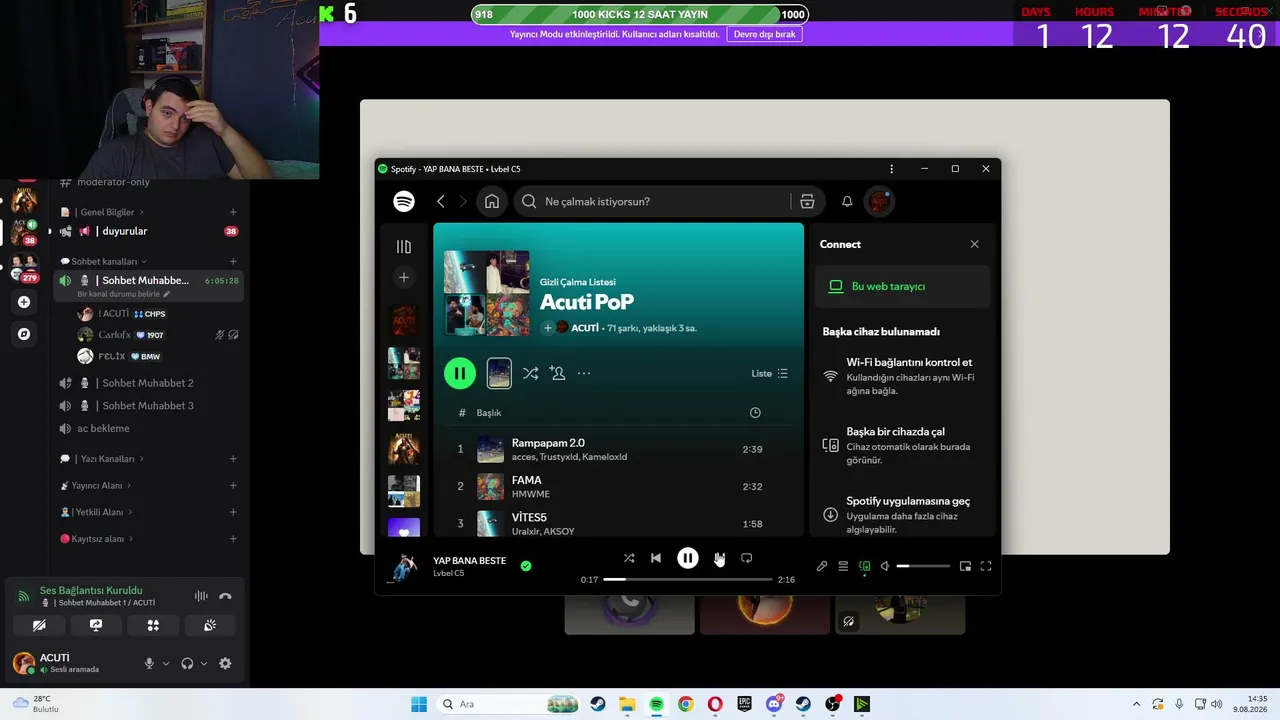Viewport: 1280px width, 720px height.
Task: Click Spotify uygulamasına geç option
Action: click(902, 514)
